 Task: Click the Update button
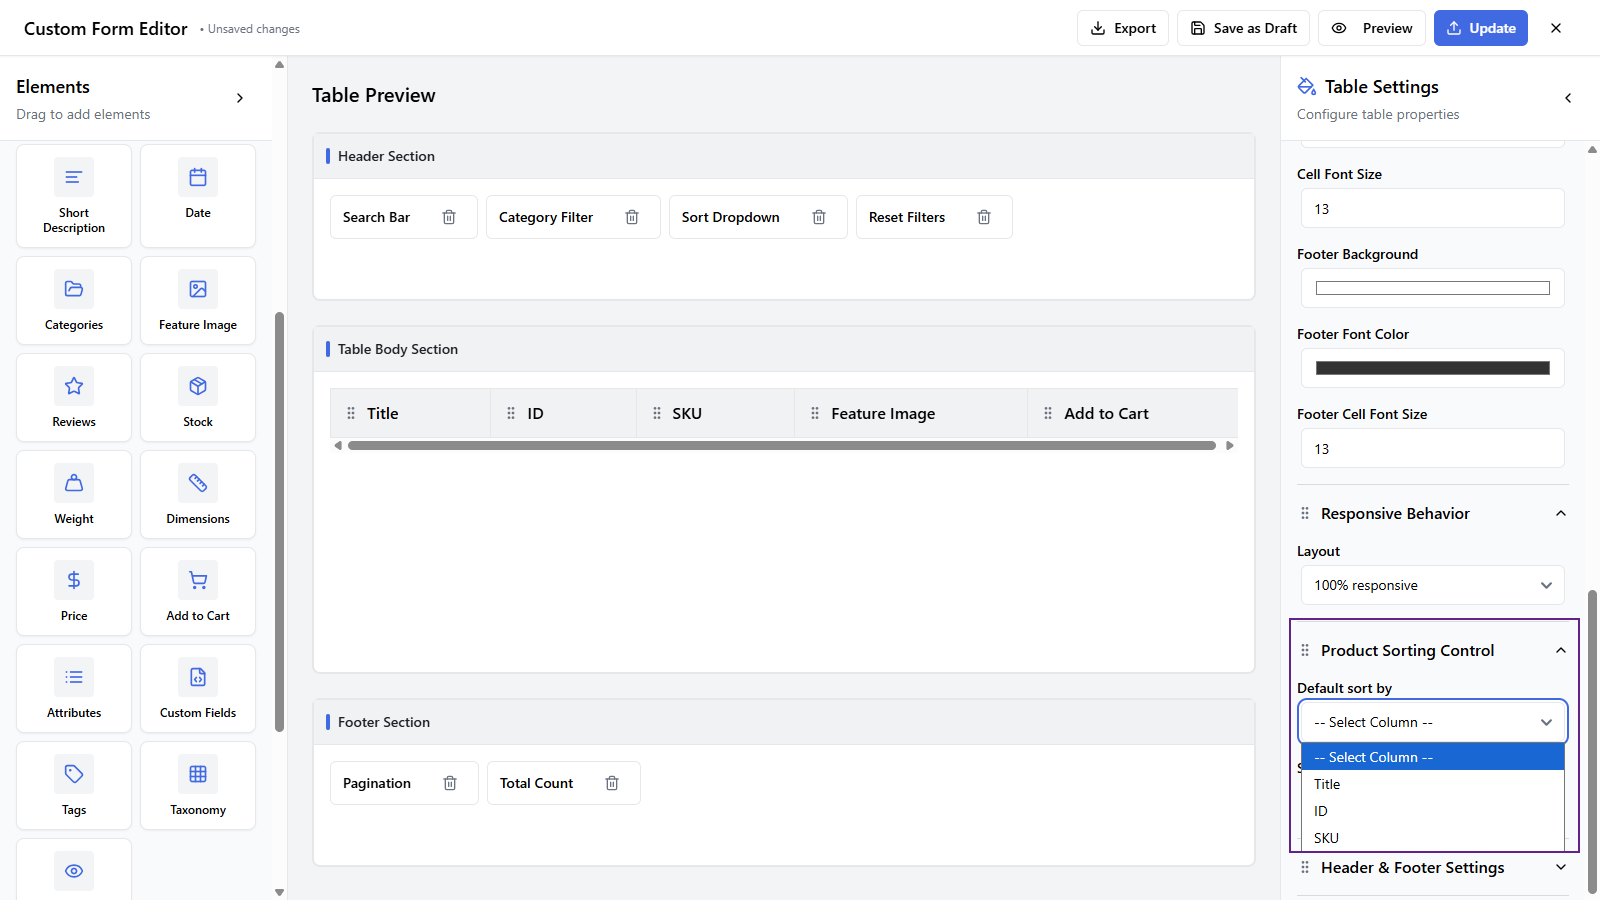click(x=1480, y=28)
